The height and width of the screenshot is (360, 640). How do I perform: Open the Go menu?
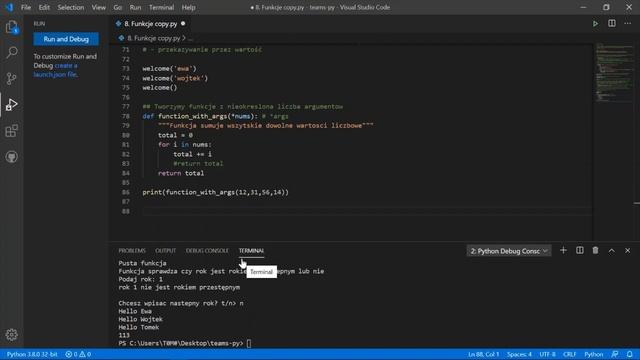click(x=118, y=7)
